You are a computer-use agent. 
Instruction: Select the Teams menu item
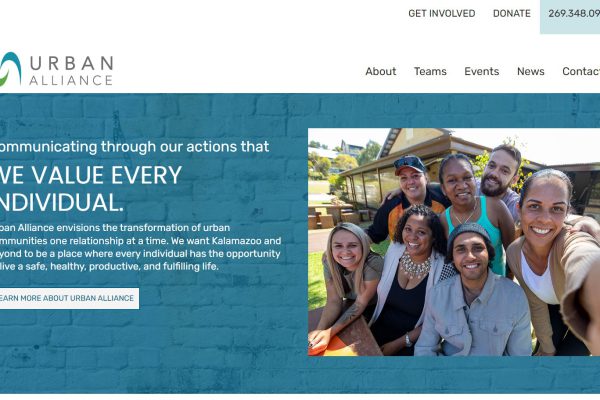[430, 71]
